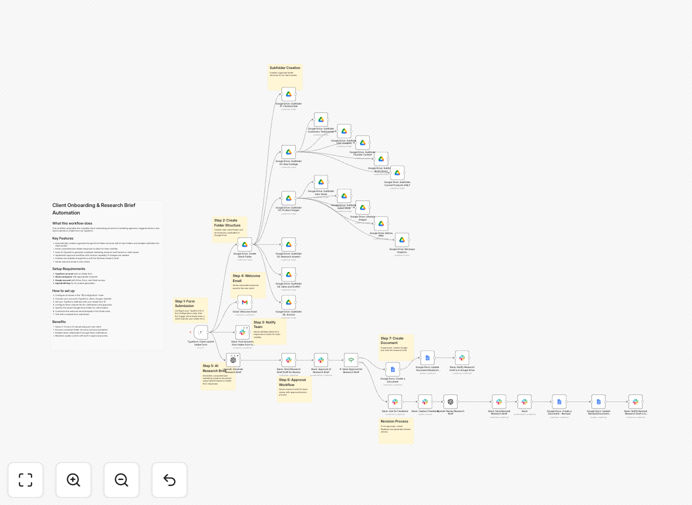Viewport: 692px width, 505px height.
Task: Open the green If Approved branching node
Action: point(351,360)
